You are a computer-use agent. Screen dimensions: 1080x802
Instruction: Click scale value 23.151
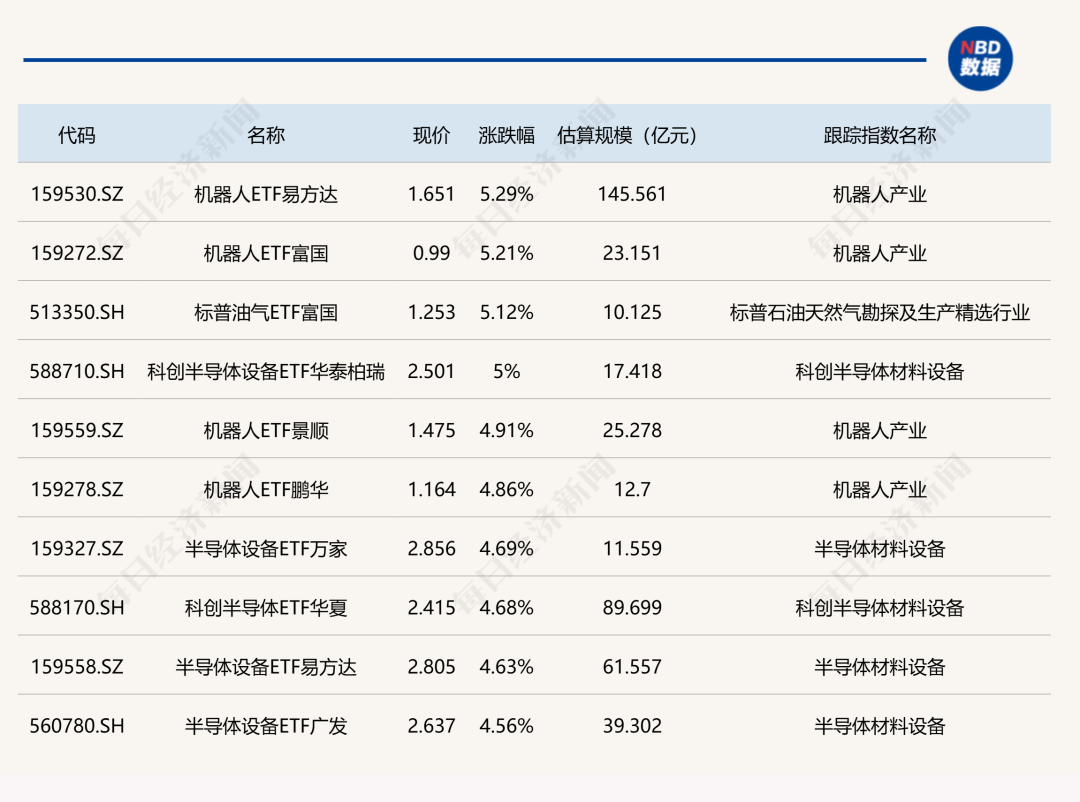632,254
